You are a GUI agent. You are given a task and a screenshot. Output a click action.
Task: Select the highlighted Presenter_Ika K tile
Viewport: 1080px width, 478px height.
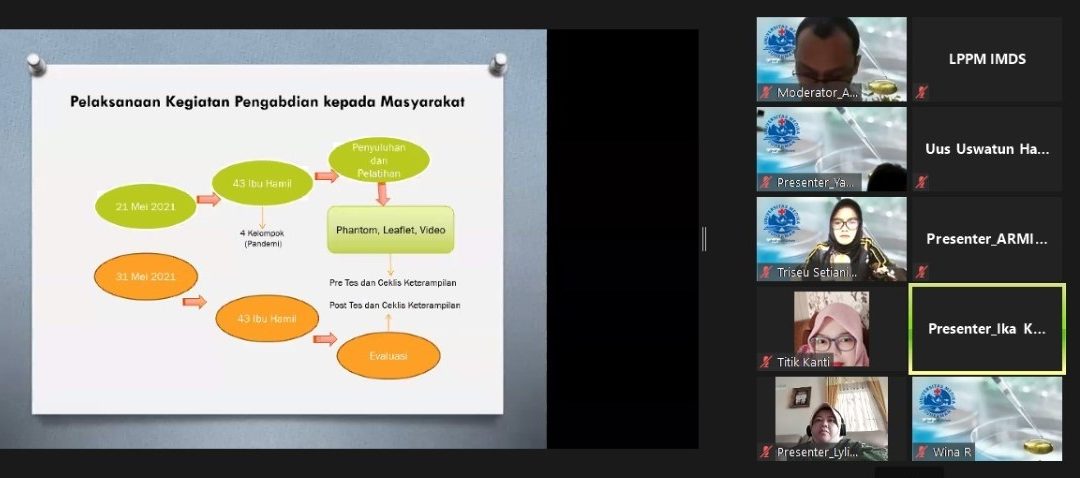pyautogui.click(x=987, y=329)
